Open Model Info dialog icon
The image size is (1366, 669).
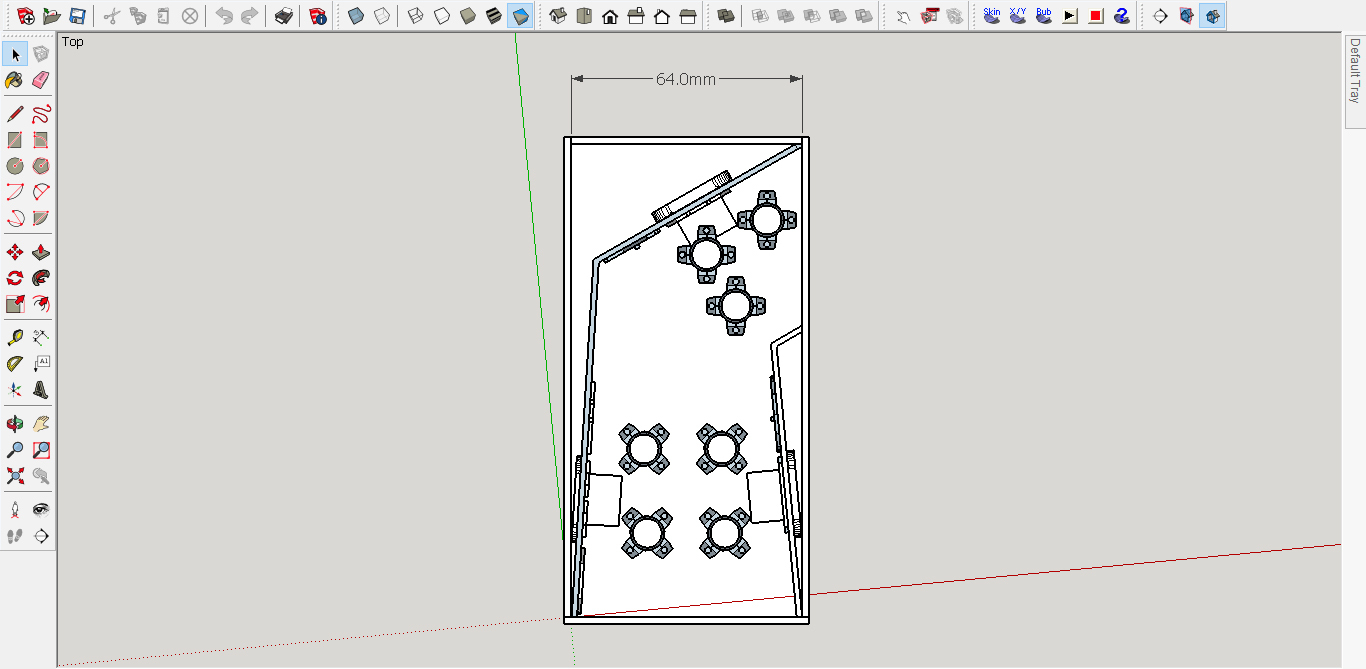click(x=318, y=16)
